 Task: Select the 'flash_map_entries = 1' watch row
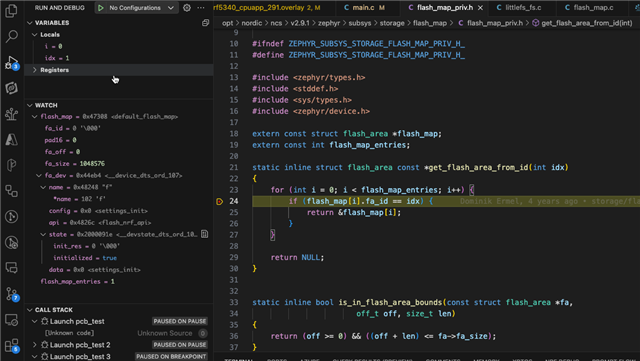[x=119, y=282]
